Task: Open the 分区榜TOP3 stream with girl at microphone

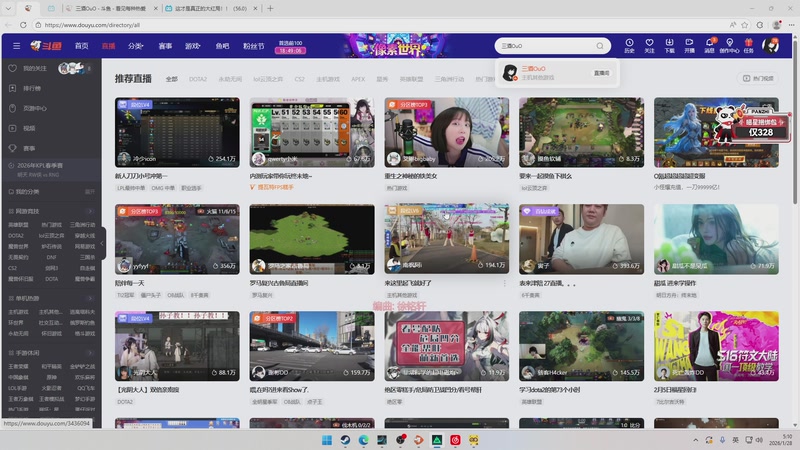Action: (446, 132)
